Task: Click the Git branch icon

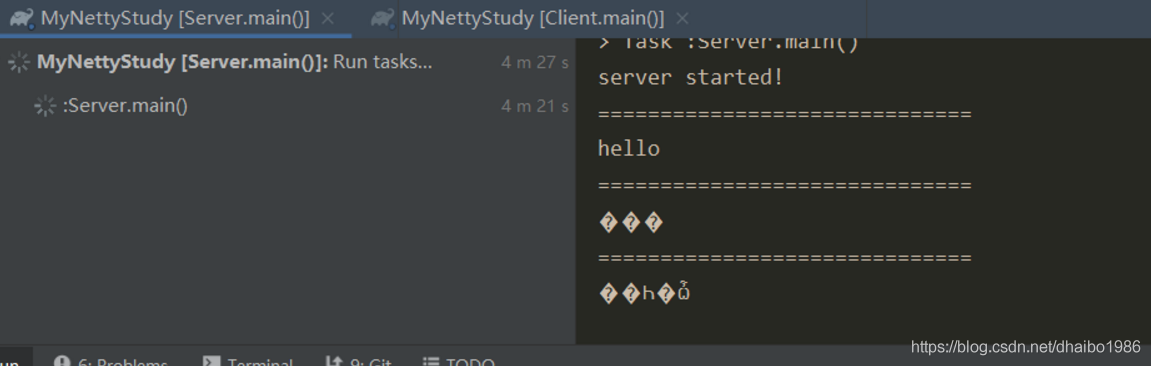Action: pos(334,362)
